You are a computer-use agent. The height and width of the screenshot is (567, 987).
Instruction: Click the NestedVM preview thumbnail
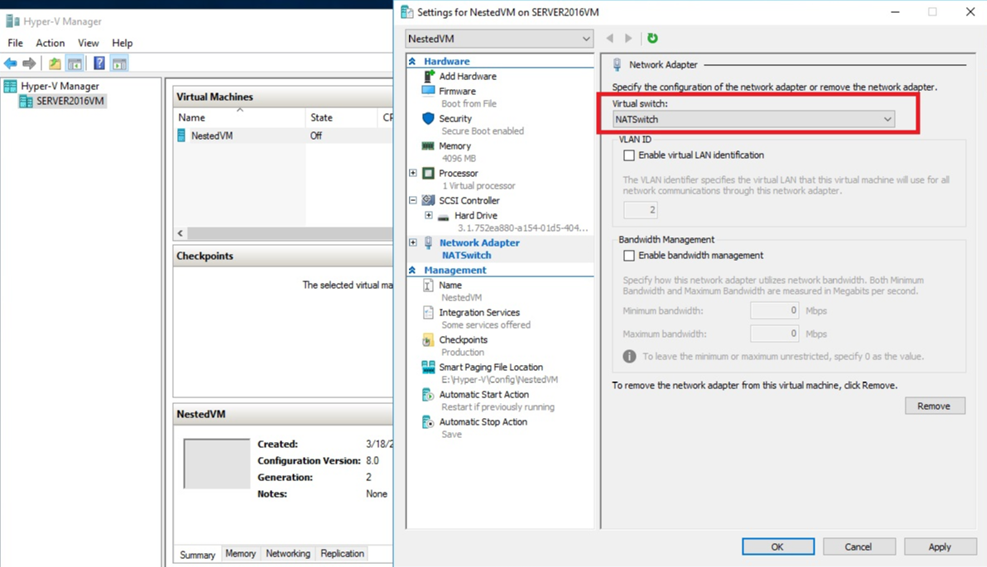point(217,464)
